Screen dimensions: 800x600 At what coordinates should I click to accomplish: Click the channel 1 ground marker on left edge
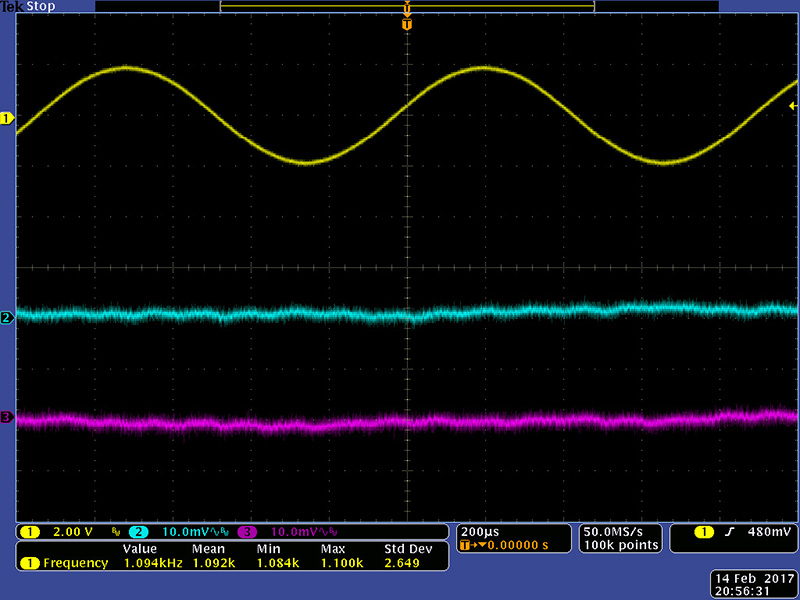point(6,119)
